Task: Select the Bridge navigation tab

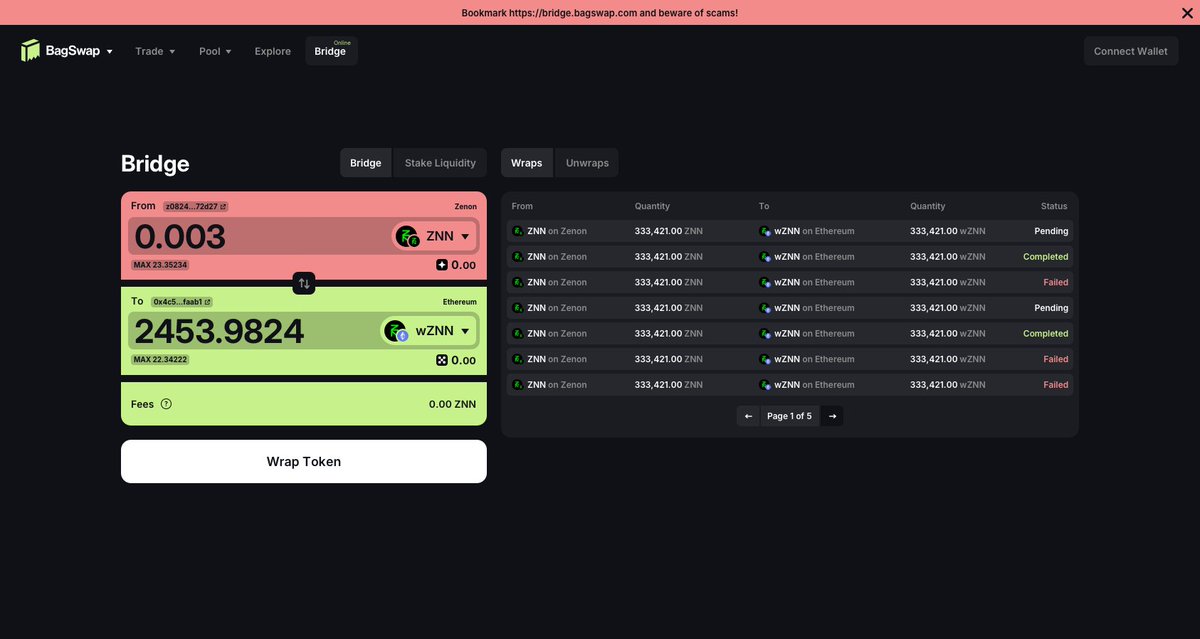Action: pyautogui.click(x=331, y=51)
